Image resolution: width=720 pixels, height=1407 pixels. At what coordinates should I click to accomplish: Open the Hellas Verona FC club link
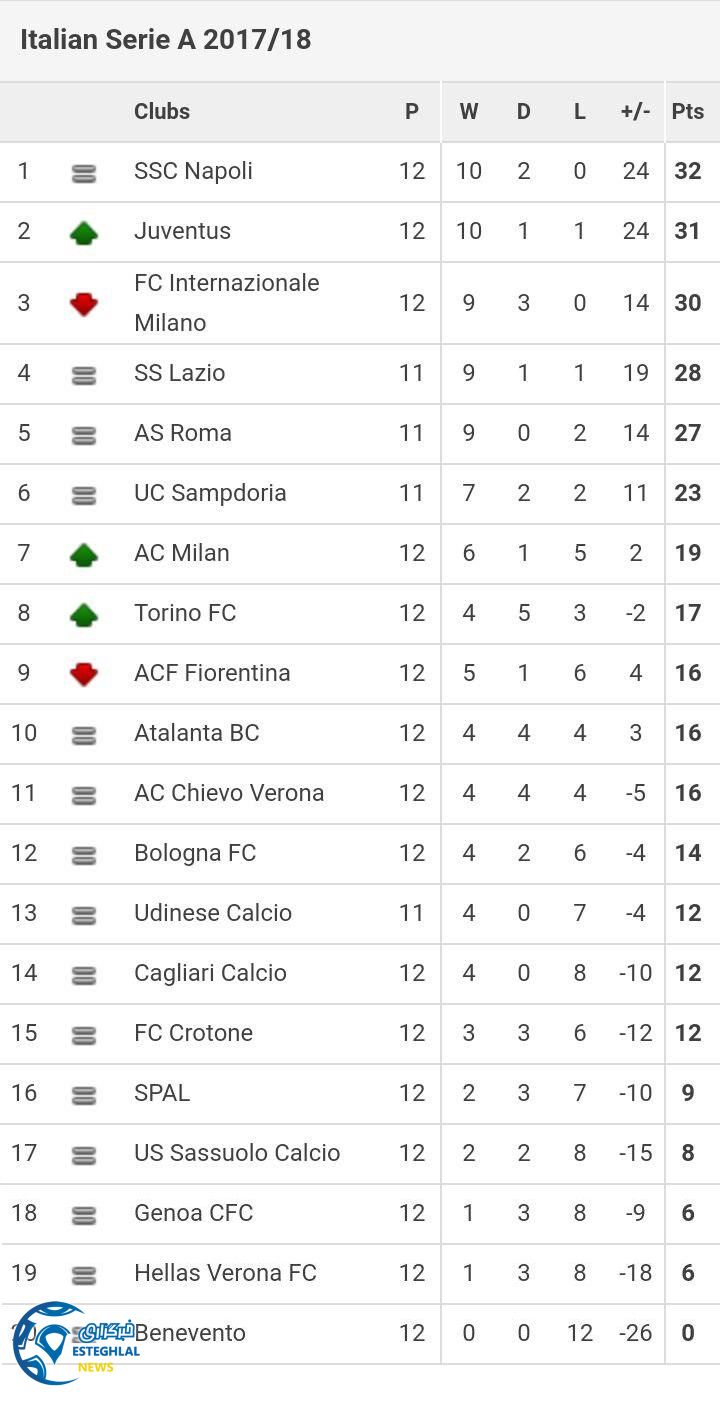pyautogui.click(x=225, y=1273)
